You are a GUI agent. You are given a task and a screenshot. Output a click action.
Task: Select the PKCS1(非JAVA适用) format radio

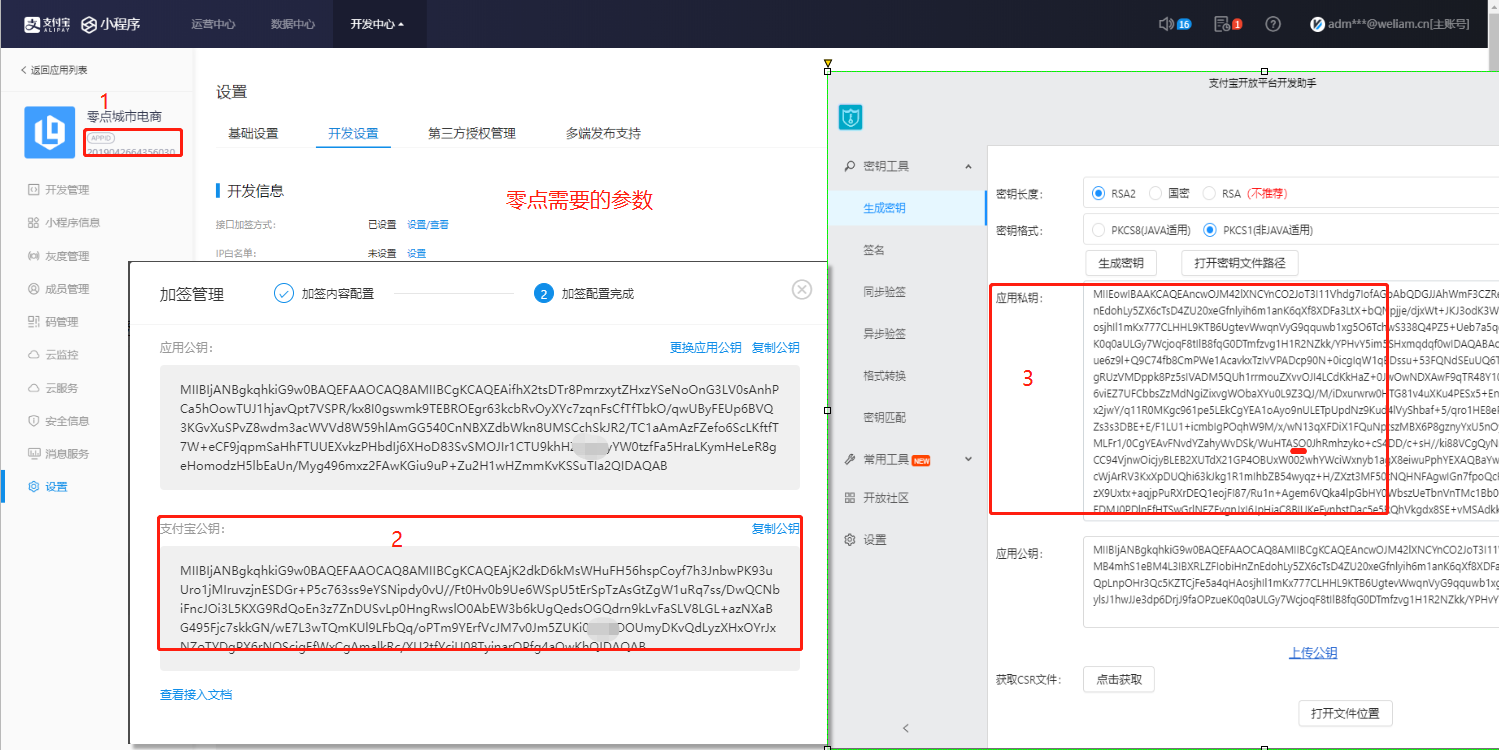(x=1210, y=230)
